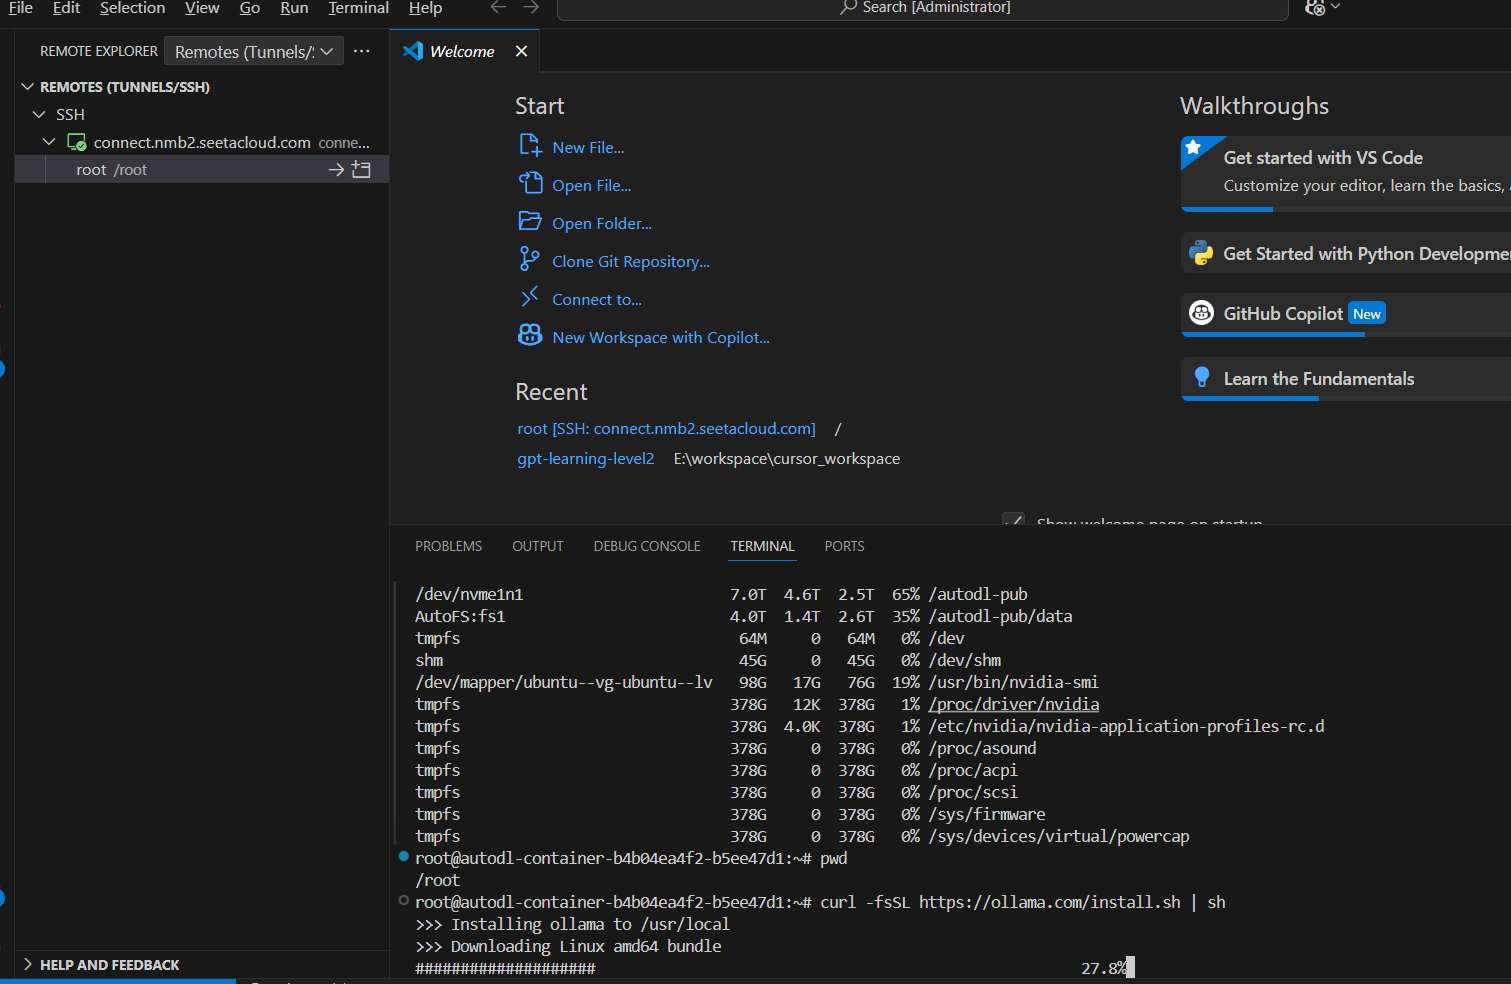Click the Open Folder icon
The height and width of the screenshot is (984, 1511).
coord(530,222)
